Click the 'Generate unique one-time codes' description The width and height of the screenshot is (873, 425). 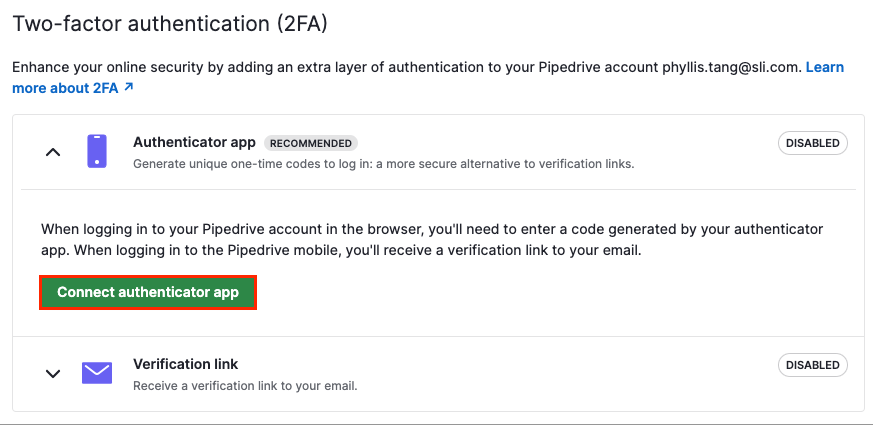(384, 164)
